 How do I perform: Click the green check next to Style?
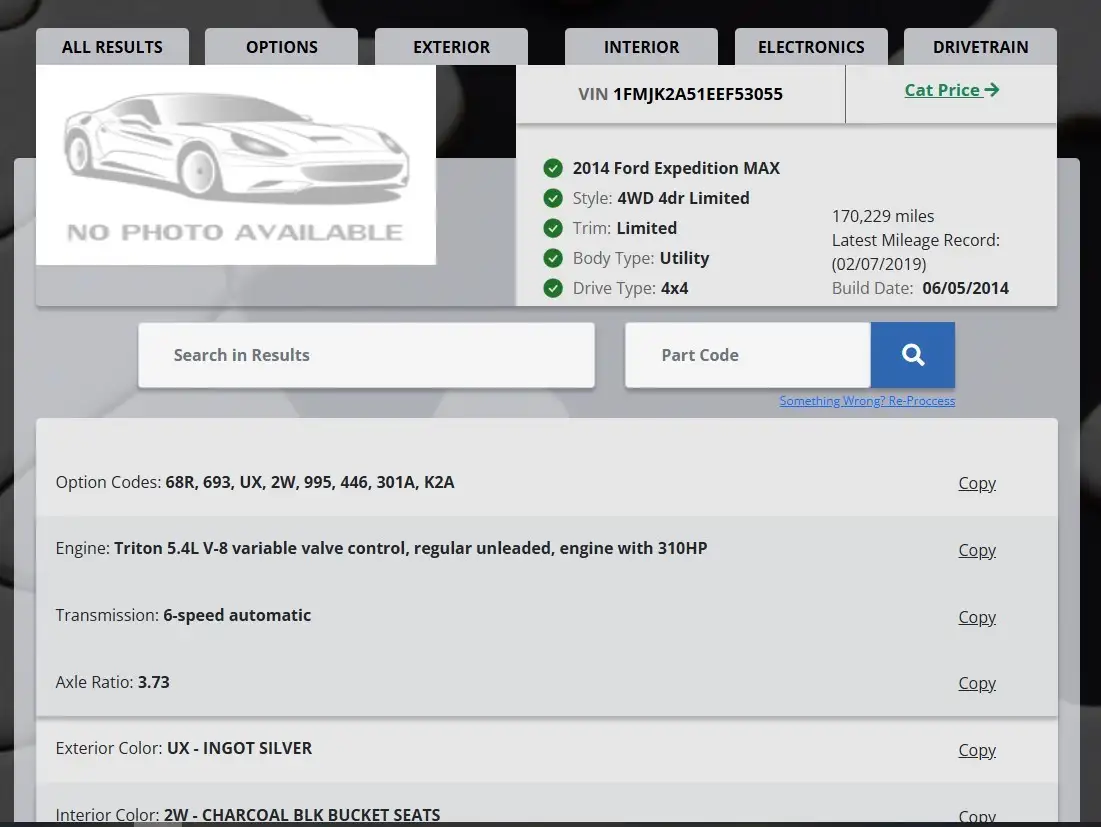click(553, 198)
